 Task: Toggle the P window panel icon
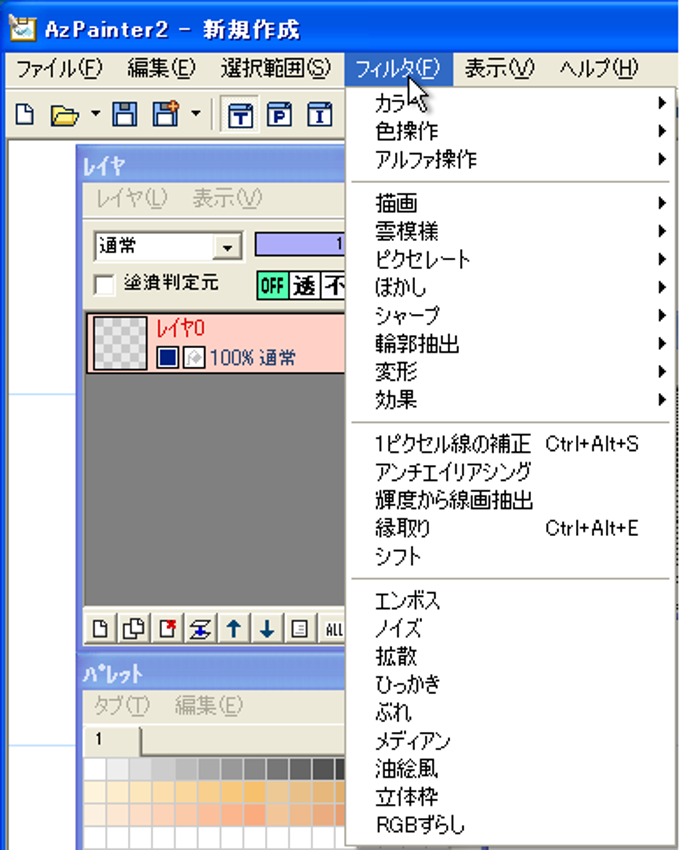(279, 114)
